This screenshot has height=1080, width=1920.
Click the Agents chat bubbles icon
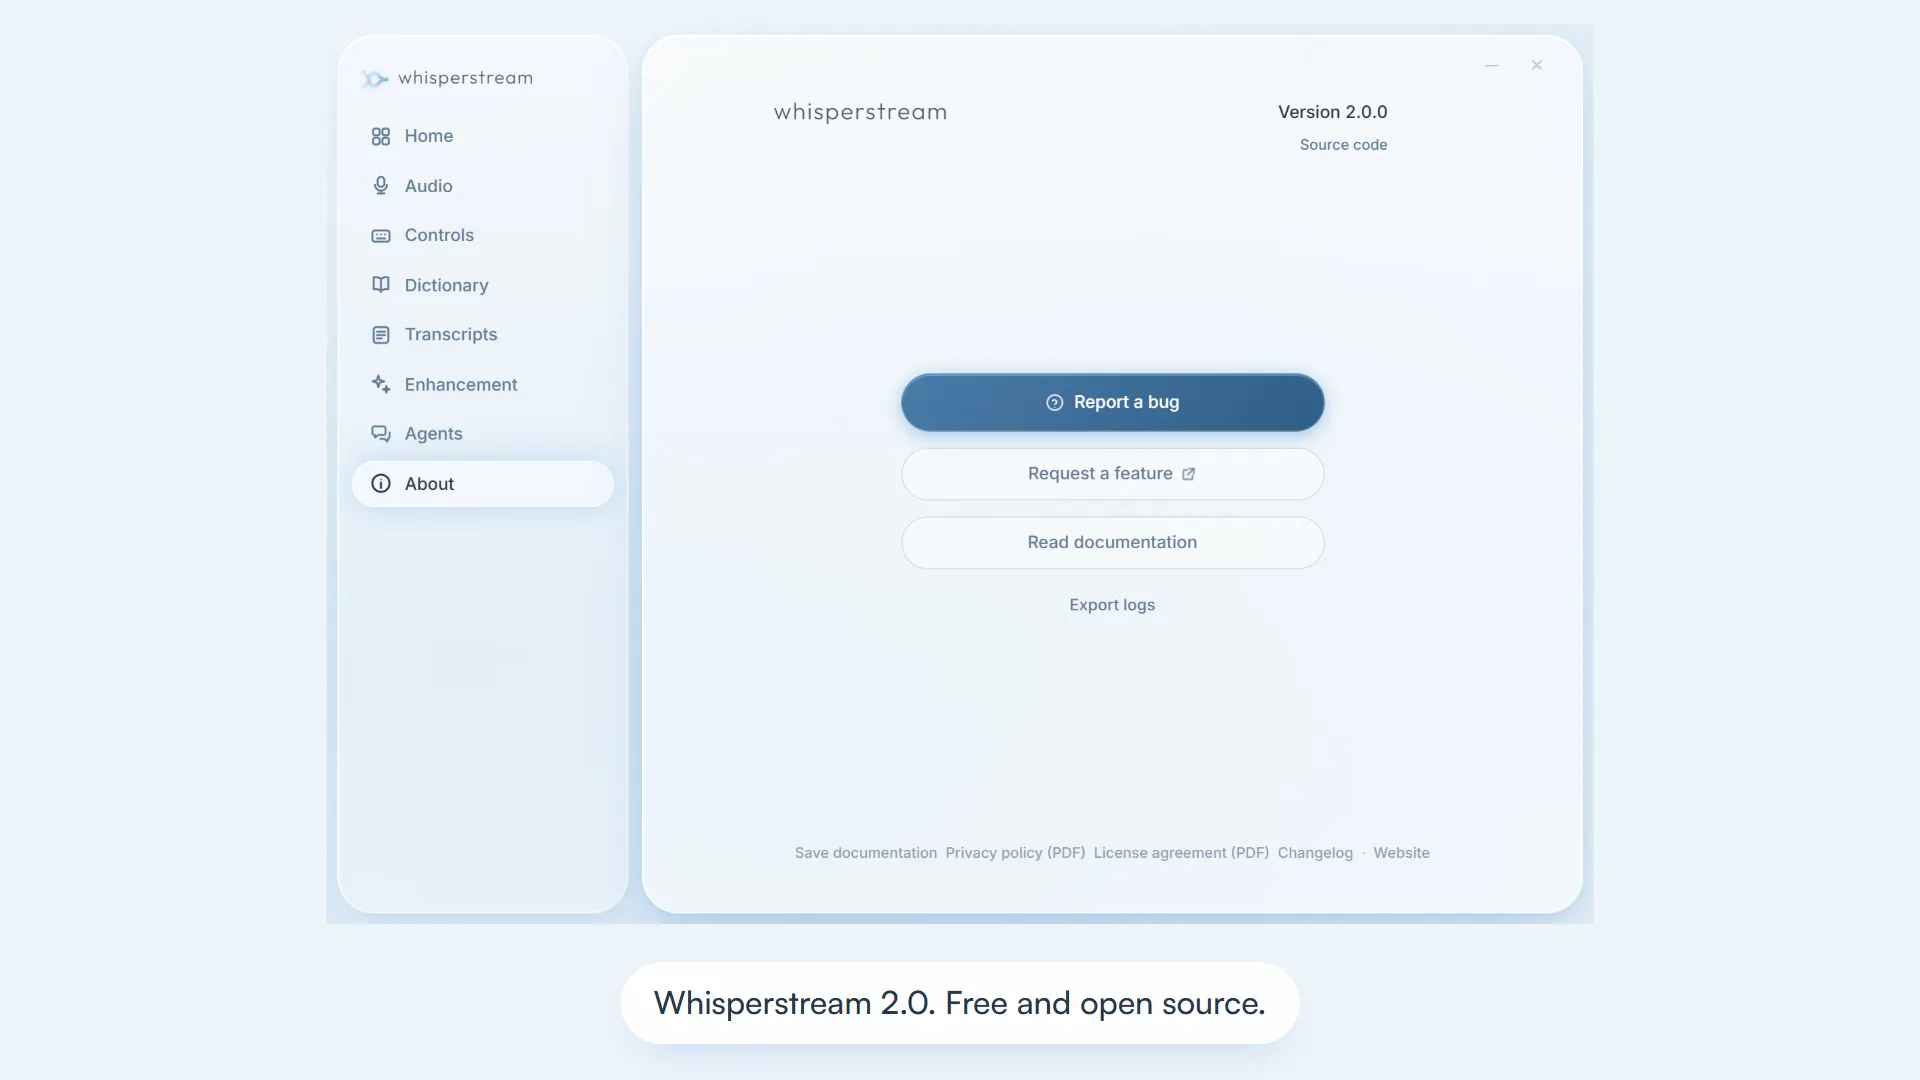[381, 434]
